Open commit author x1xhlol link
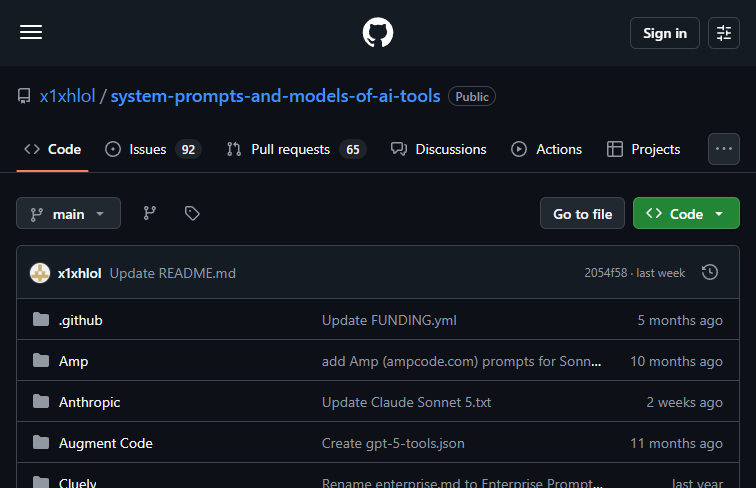 click(x=80, y=273)
